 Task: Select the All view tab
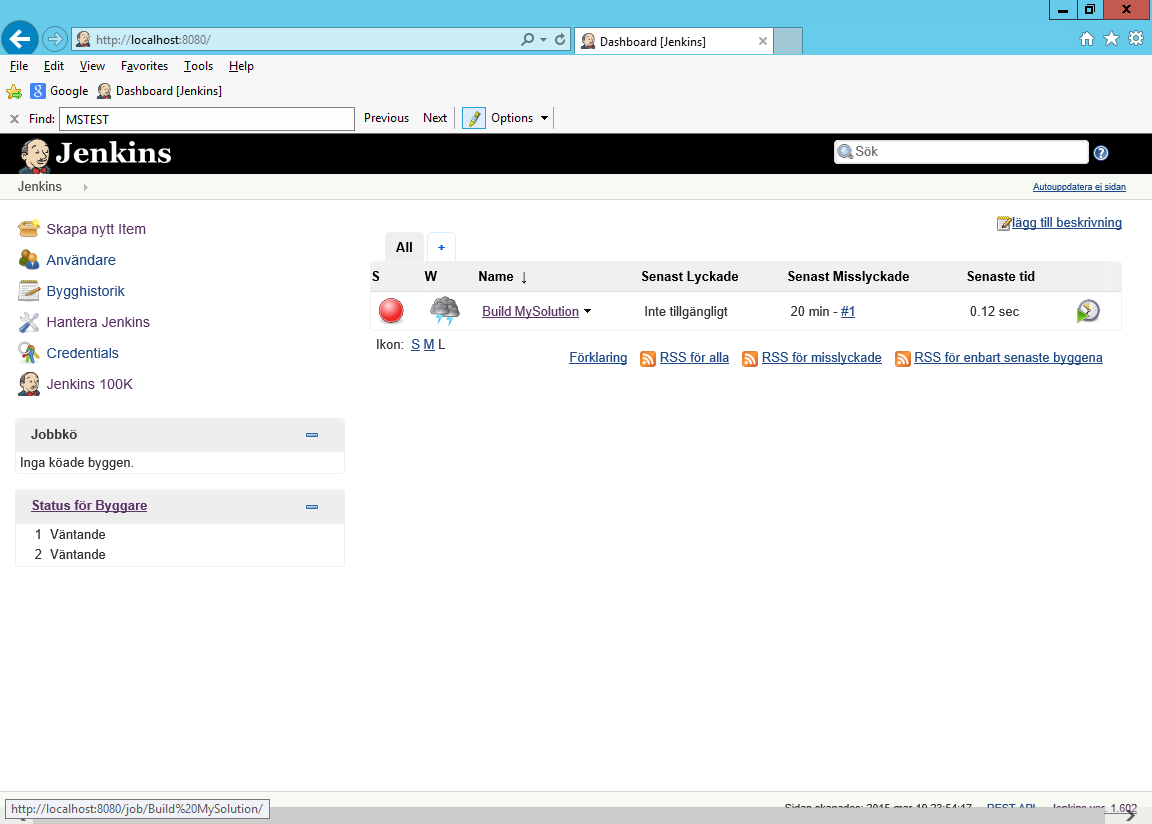404,247
